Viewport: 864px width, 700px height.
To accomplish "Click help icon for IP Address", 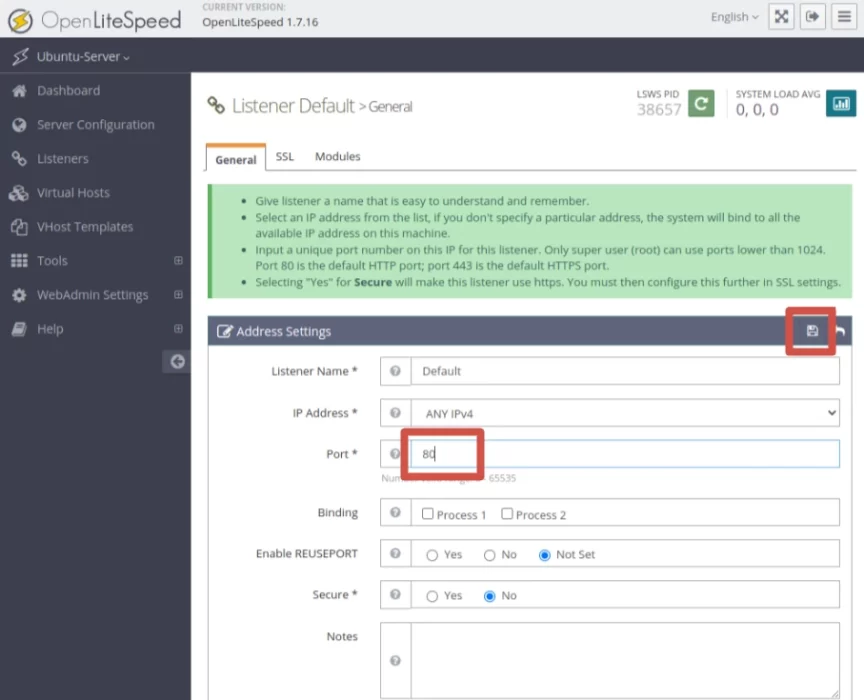I will pos(395,413).
